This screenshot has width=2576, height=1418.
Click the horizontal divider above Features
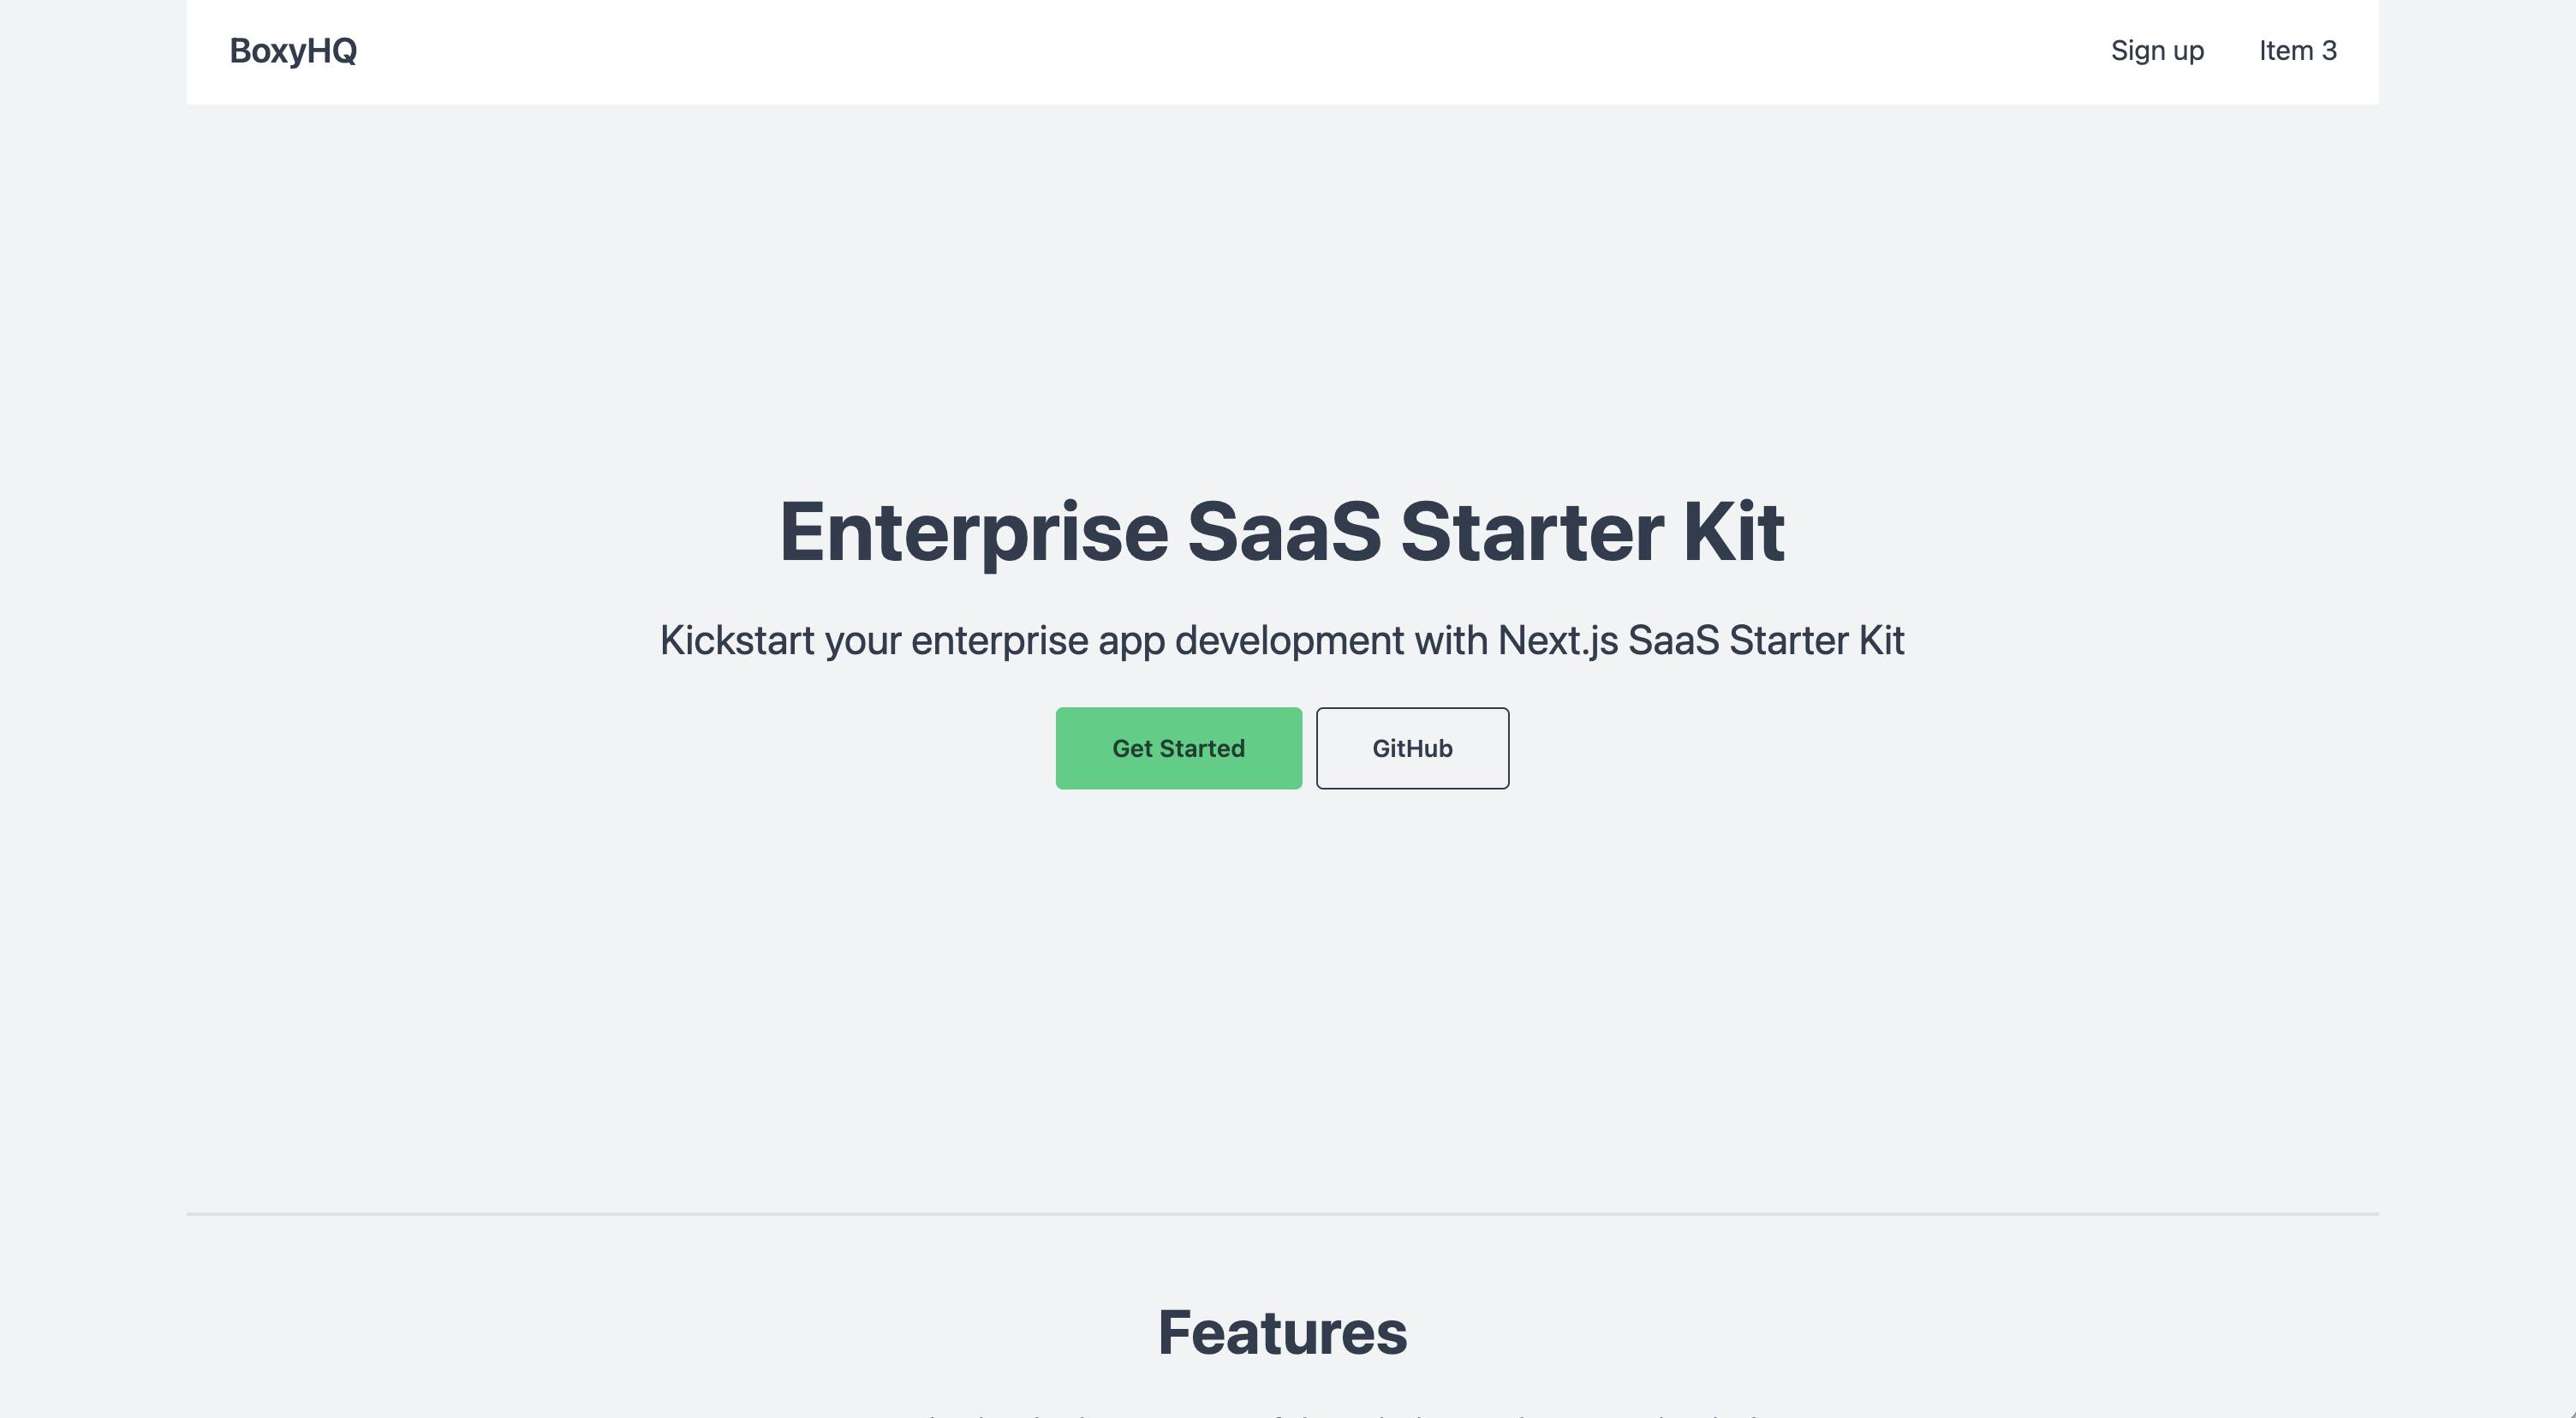click(1282, 1214)
